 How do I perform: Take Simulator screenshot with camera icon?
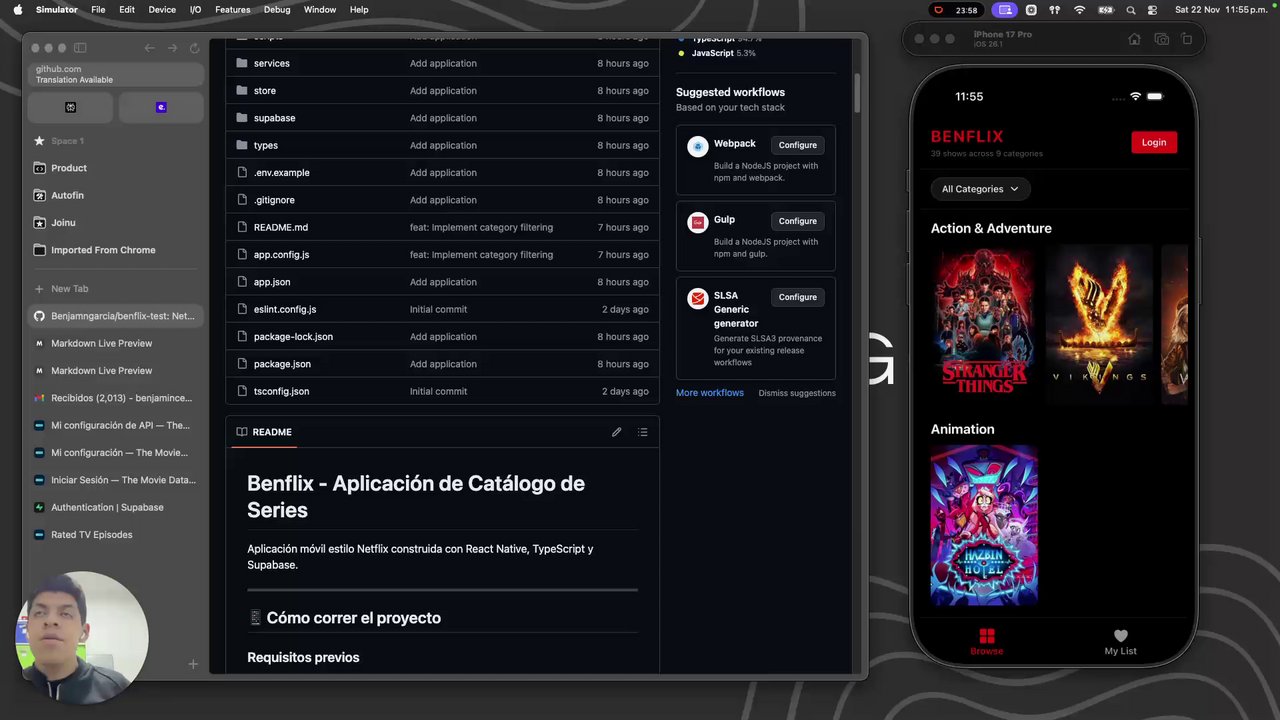[1161, 39]
